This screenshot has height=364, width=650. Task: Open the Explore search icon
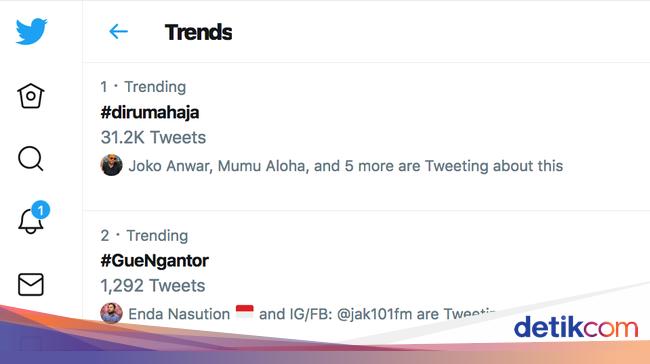click(31, 158)
